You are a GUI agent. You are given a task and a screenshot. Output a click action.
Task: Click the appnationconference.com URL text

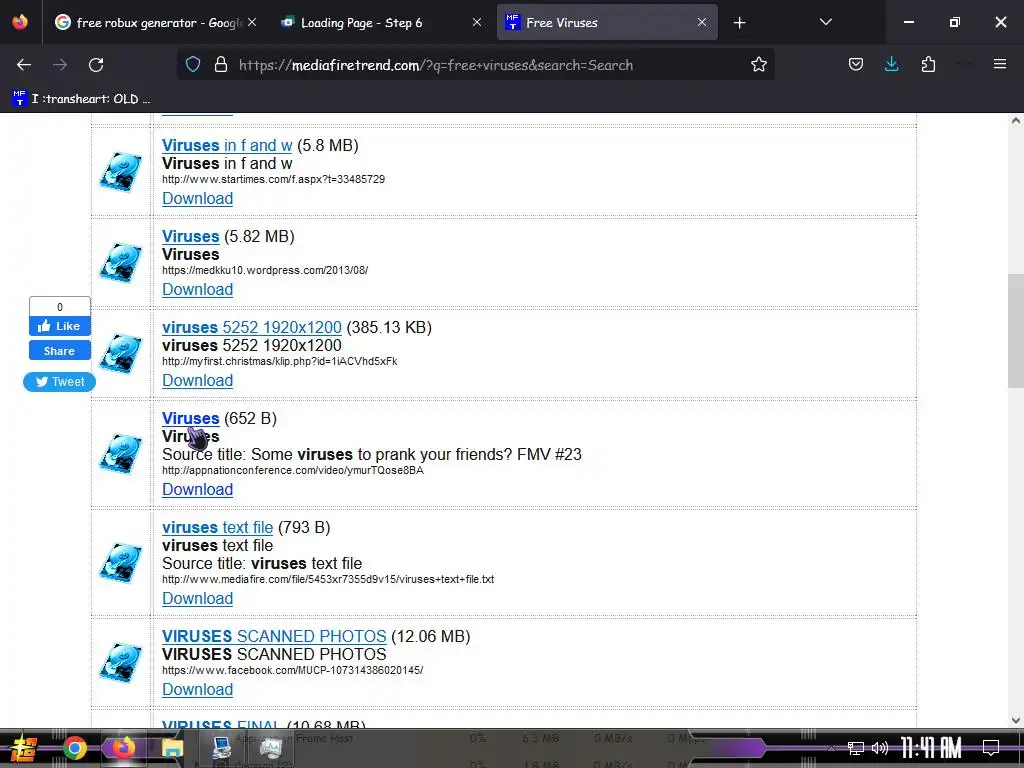(x=293, y=470)
